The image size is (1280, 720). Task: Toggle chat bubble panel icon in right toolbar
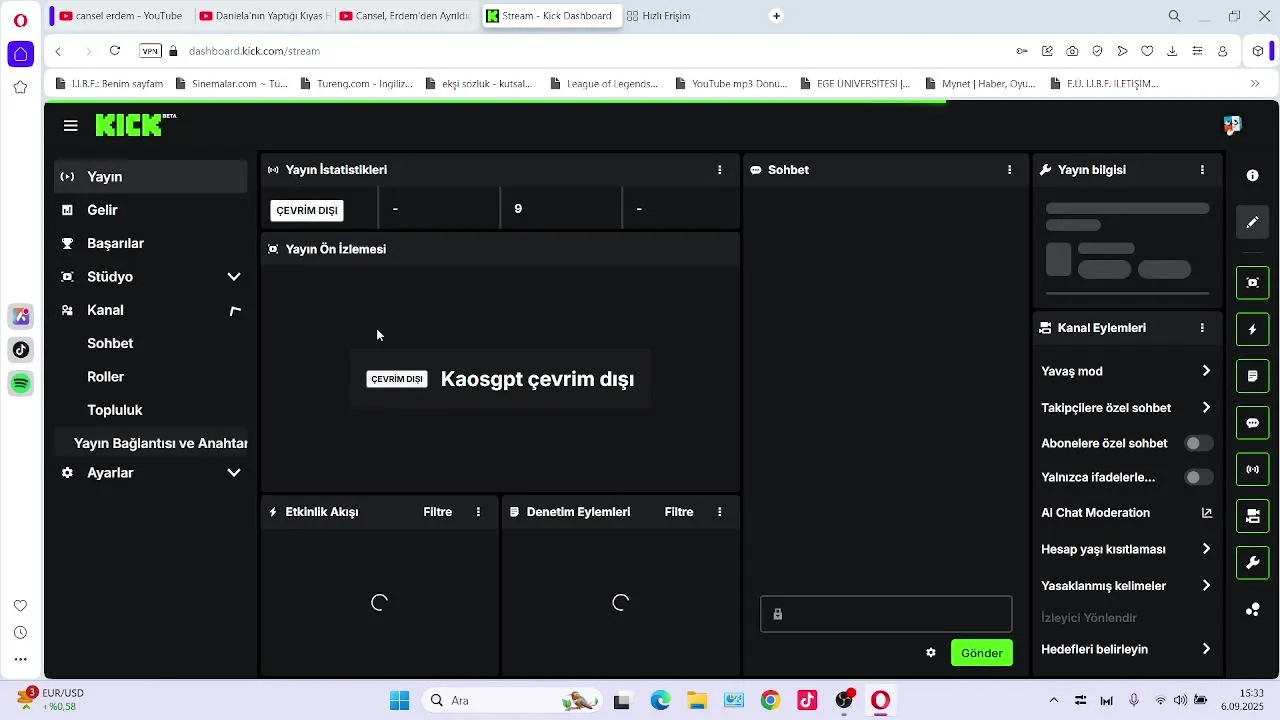[1252, 423]
